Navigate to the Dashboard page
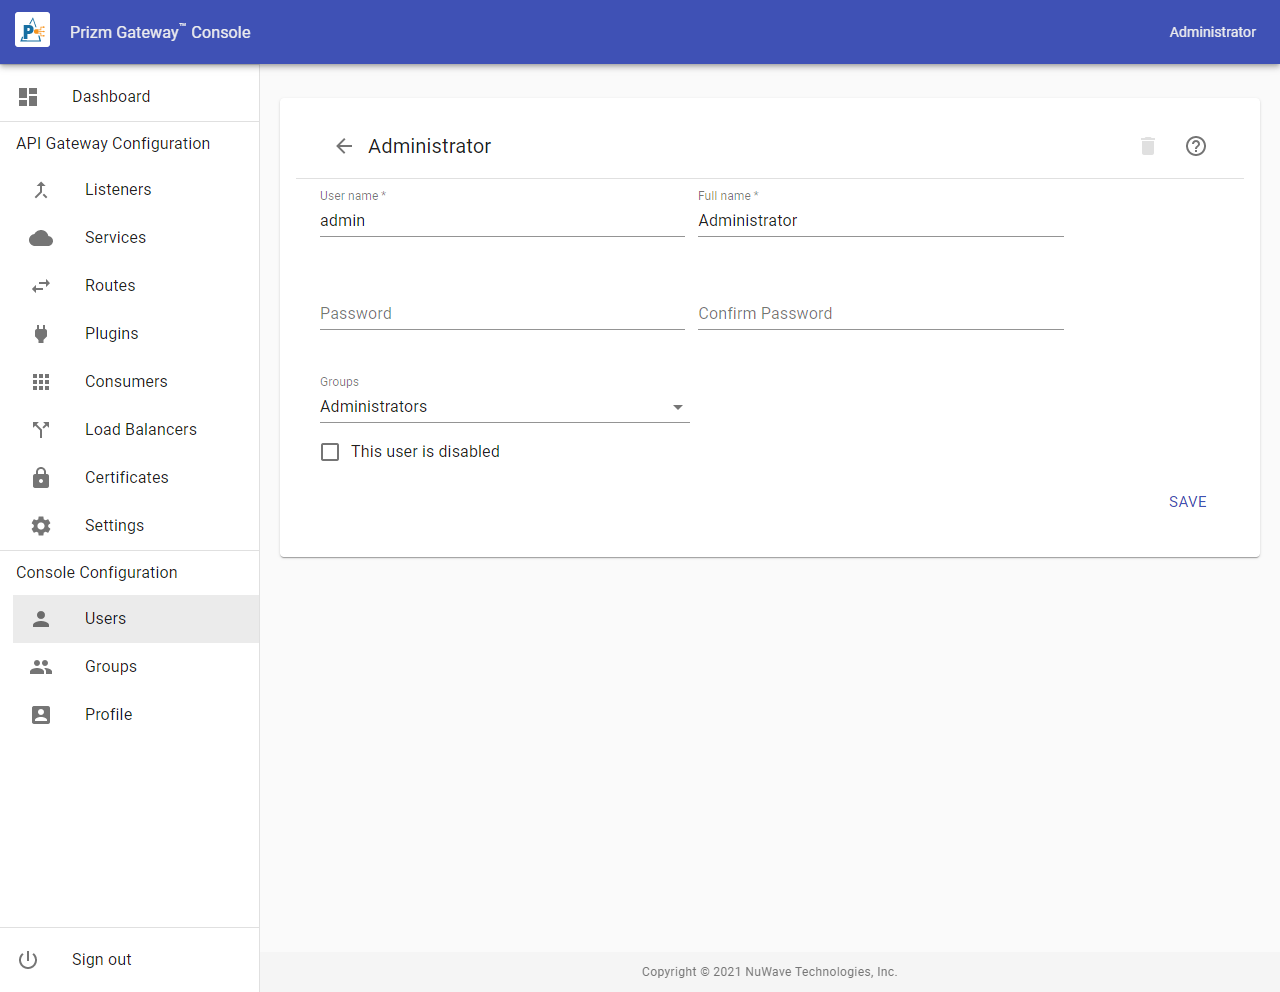 pyautogui.click(x=111, y=97)
